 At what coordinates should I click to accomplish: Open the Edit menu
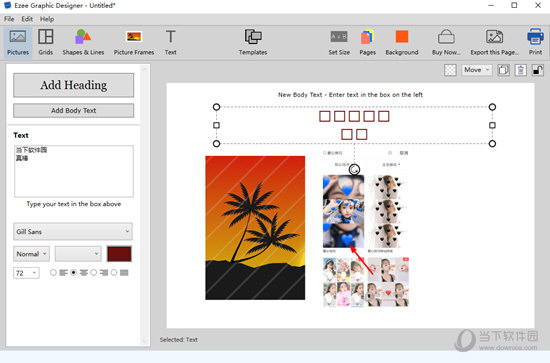[x=27, y=19]
